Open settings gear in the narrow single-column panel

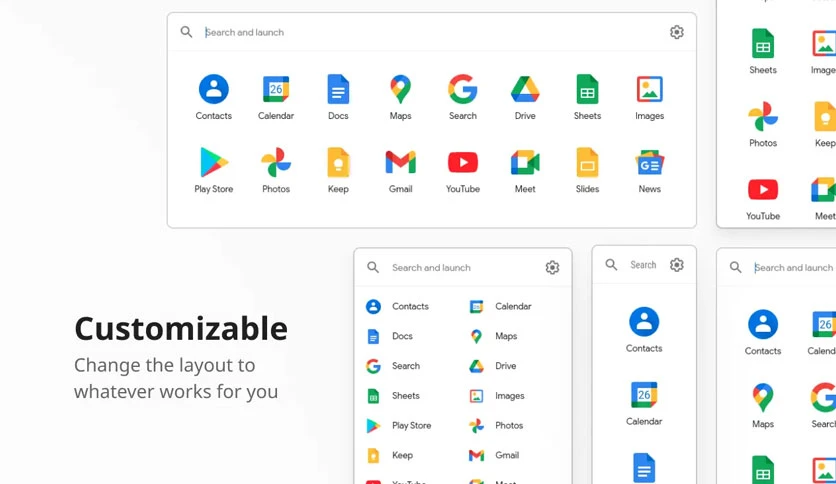tap(677, 264)
